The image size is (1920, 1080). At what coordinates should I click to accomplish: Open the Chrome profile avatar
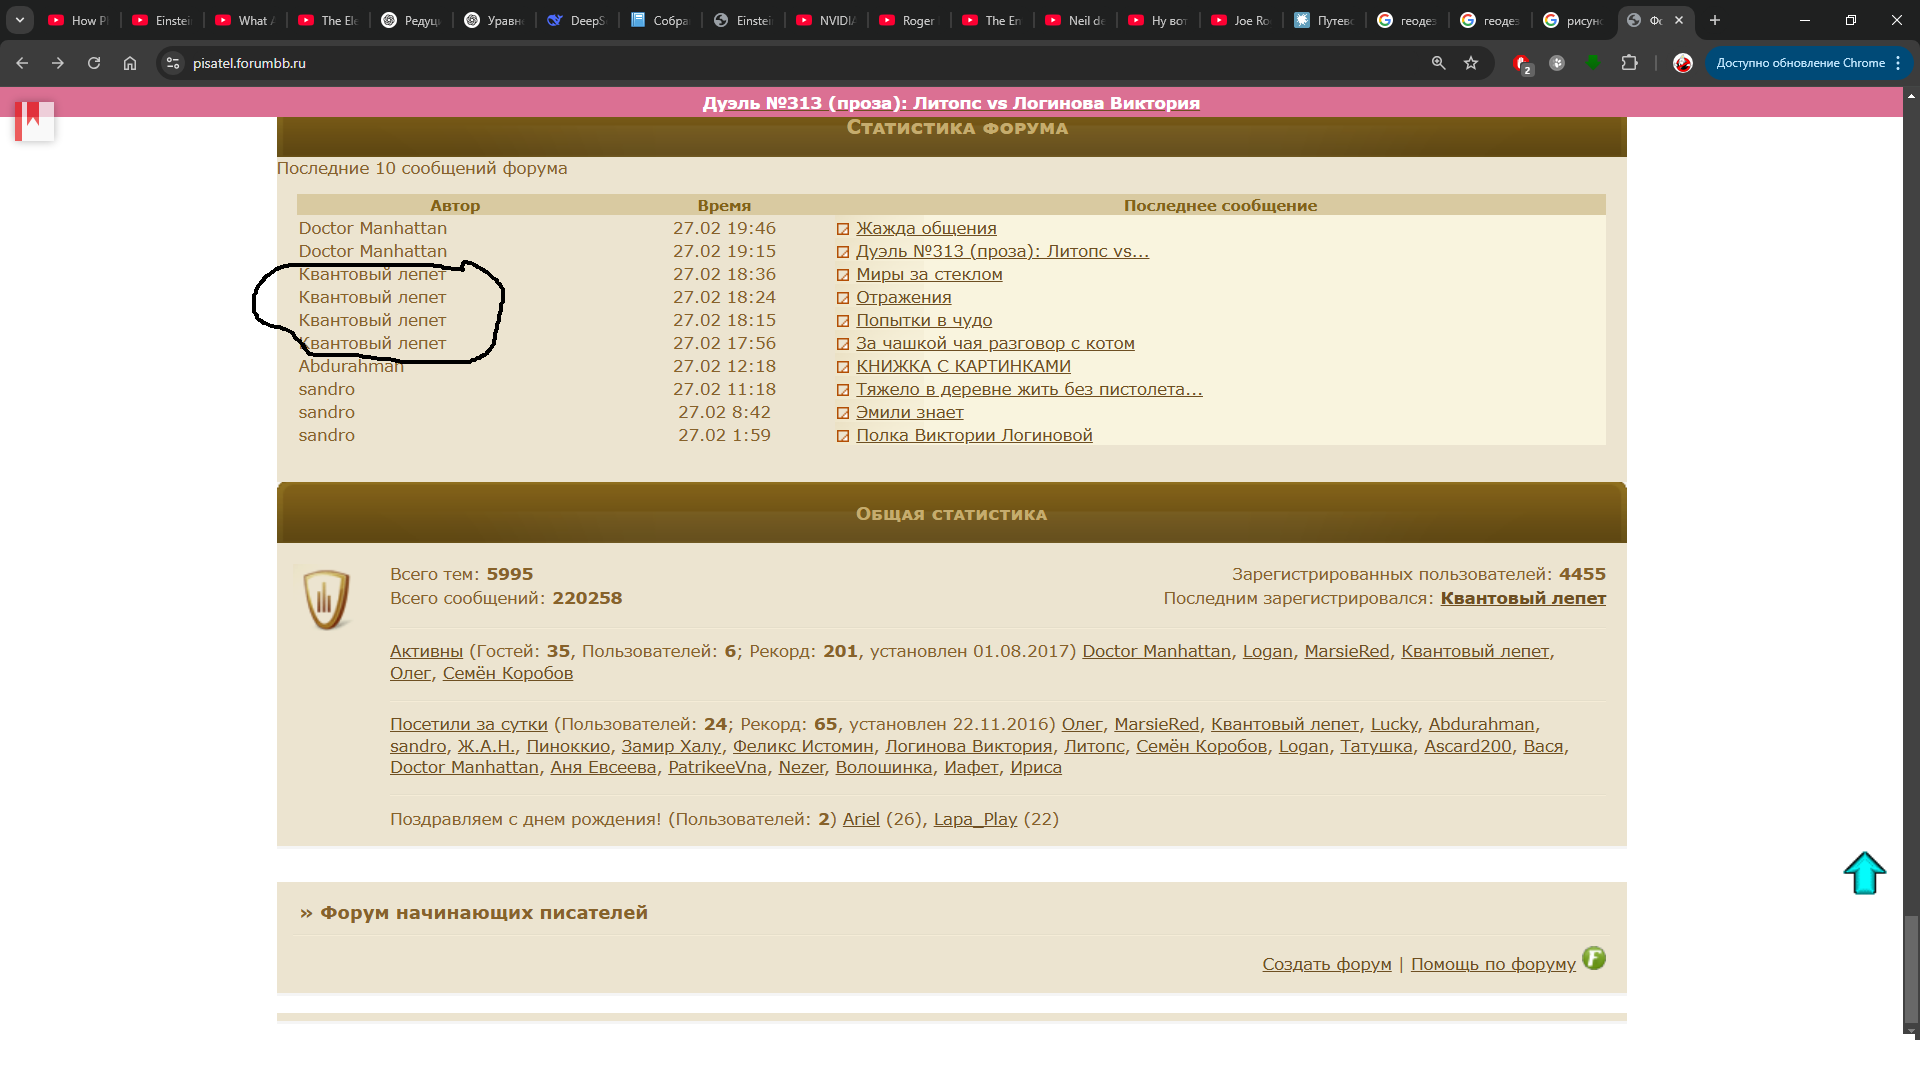tap(1683, 63)
